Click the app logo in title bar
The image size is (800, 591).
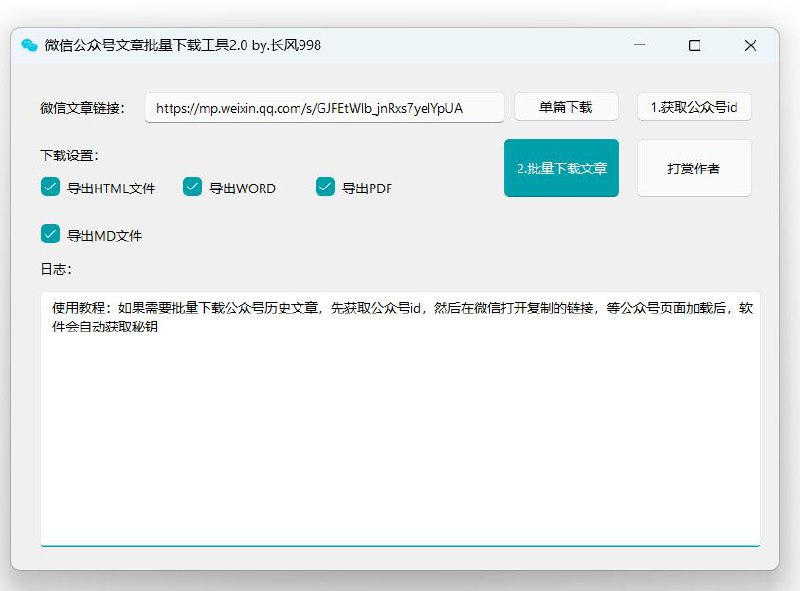click(x=27, y=45)
